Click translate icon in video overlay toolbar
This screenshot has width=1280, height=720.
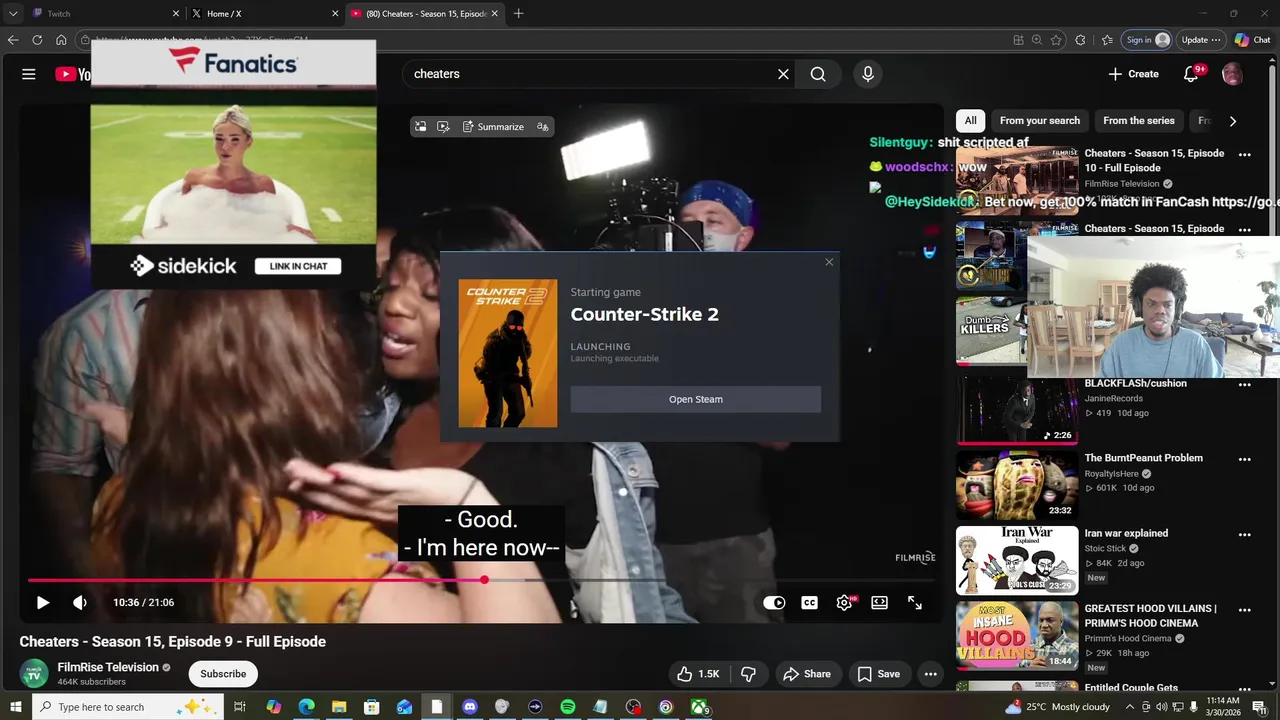542,127
